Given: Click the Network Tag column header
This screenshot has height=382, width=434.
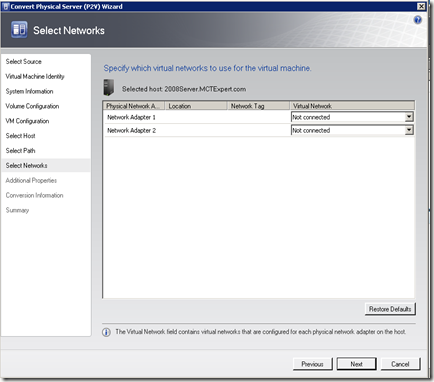Looking at the screenshot, I should [x=258, y=106].
